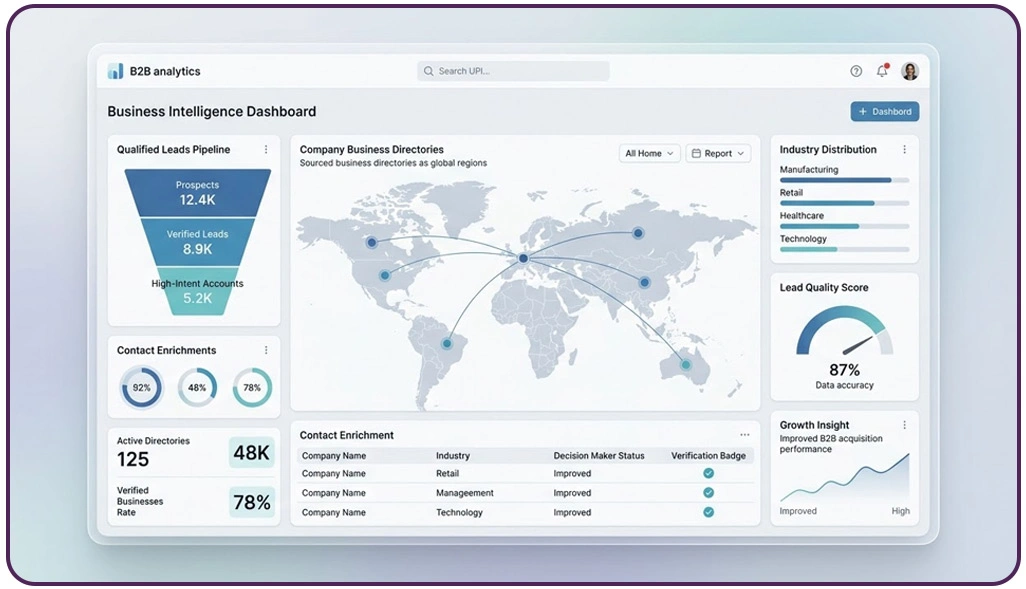Open the user profile avatar
The height and width of the screenshot is (589, 1026).
(x=910, y=71)
